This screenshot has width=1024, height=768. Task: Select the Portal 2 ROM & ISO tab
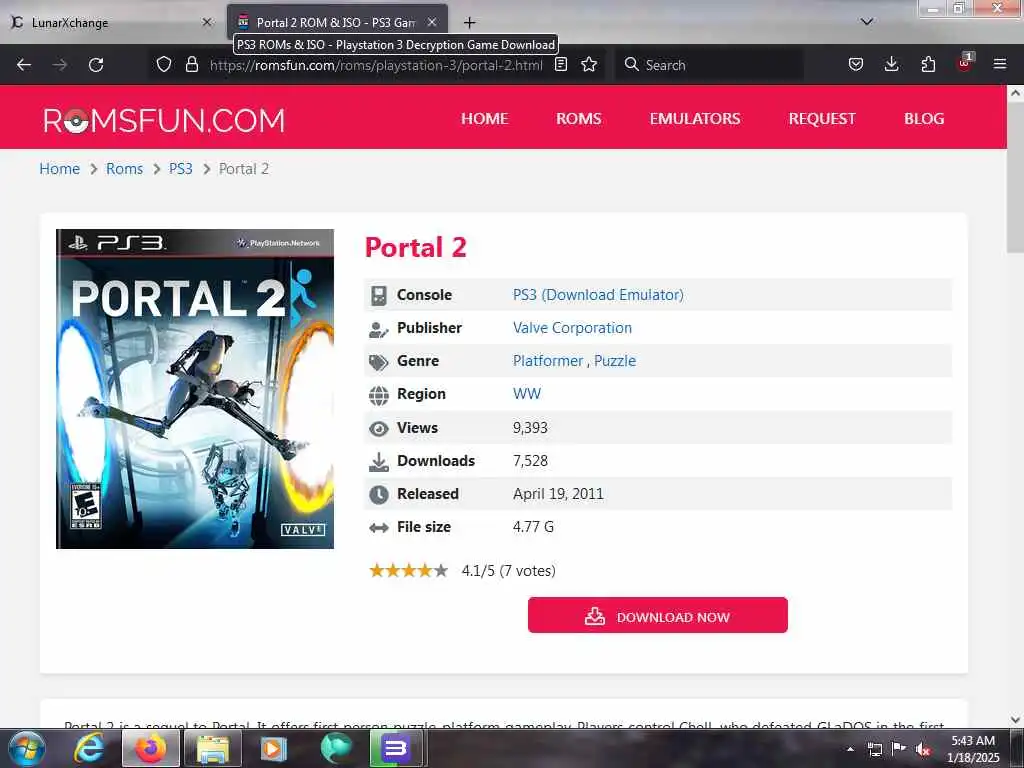[x=336, y=22]
